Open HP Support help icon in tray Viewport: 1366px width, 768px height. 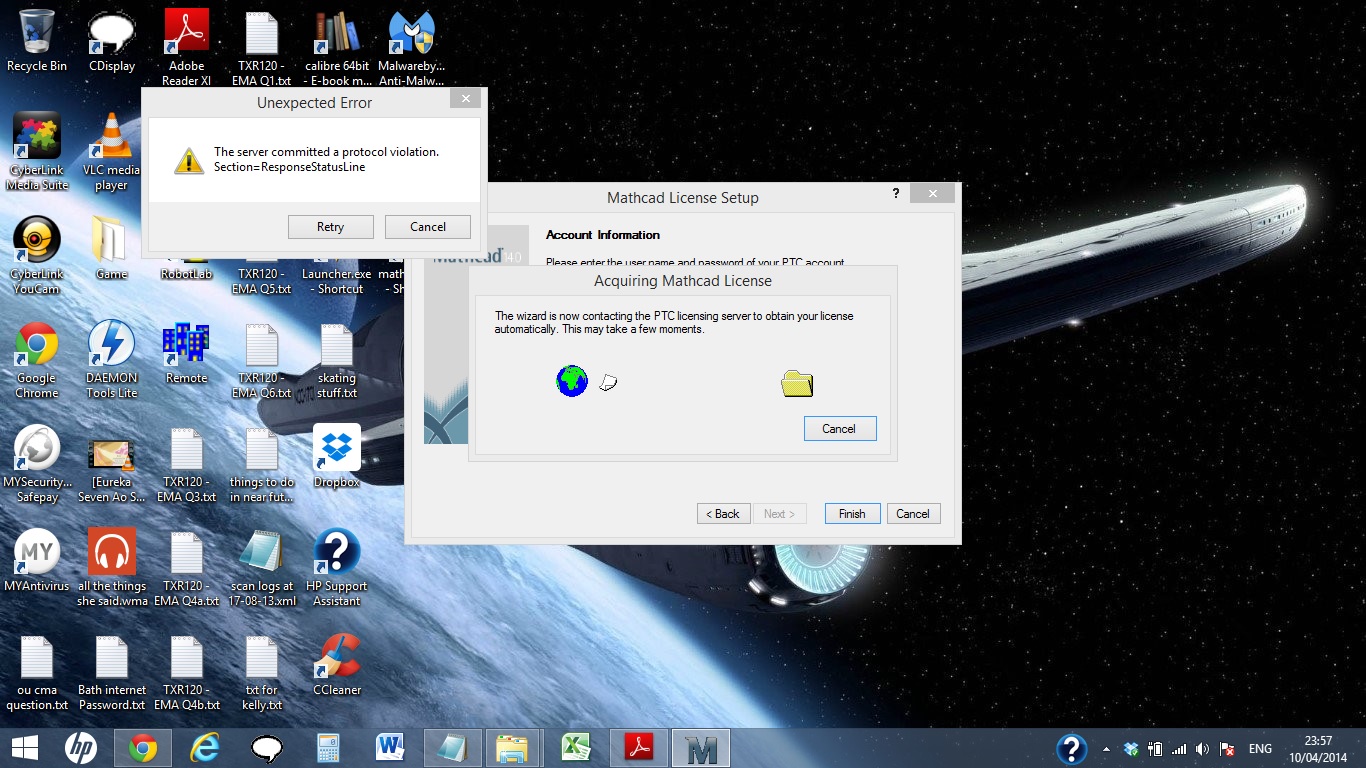[1071, 749]
